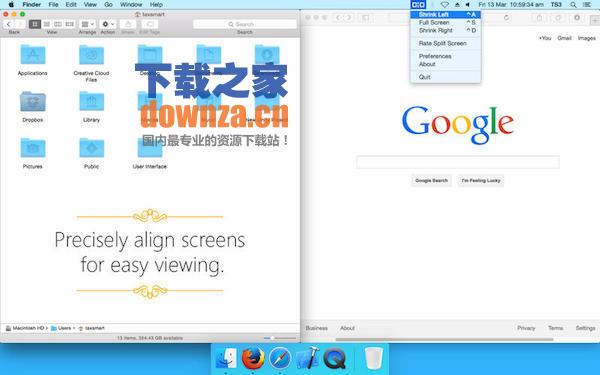600x375 pixels.
Task: Open the Window menu
Action: click(131, 5)
